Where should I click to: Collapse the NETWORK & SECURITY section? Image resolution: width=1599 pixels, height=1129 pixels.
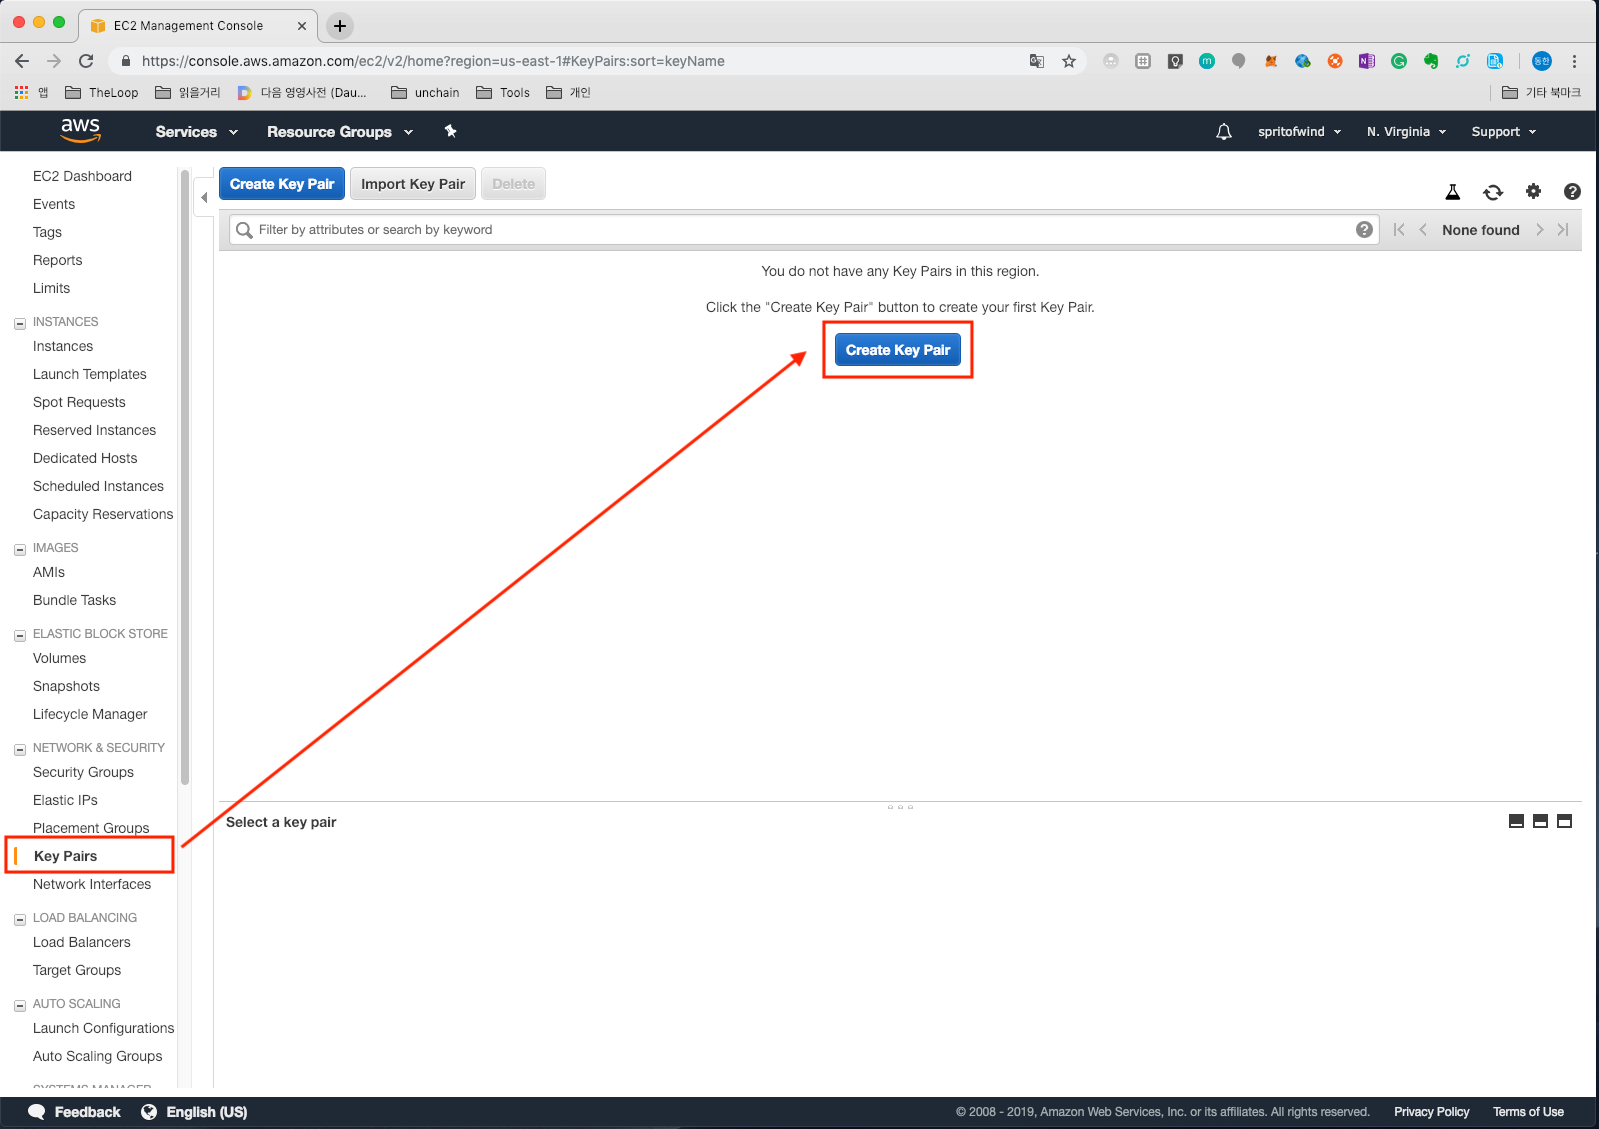click(20, 749)
